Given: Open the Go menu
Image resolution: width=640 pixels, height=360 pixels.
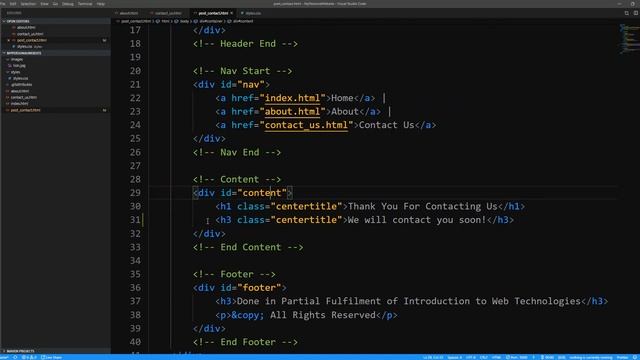Looking at the screenshot, I should [x=56, y=4].
